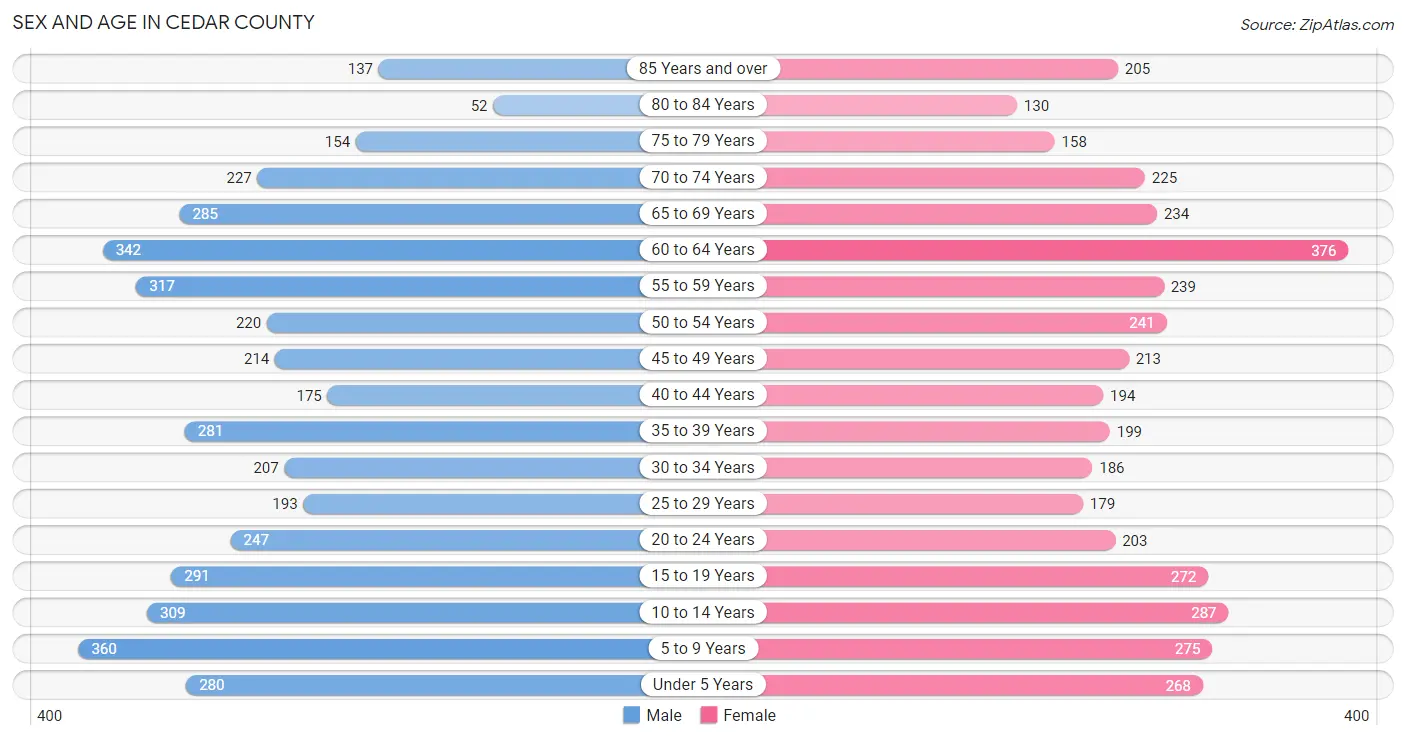The image size is (1406, 740).
Task: Click the Source: ZipAtlas.com text
Action: (x=1317, y=25)
